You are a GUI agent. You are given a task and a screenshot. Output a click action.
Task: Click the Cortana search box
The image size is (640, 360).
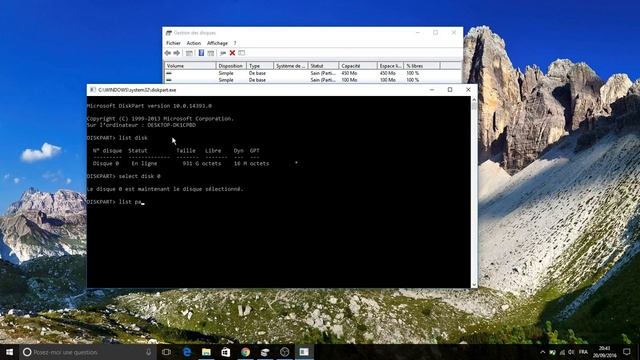click(x=88, y=352)
